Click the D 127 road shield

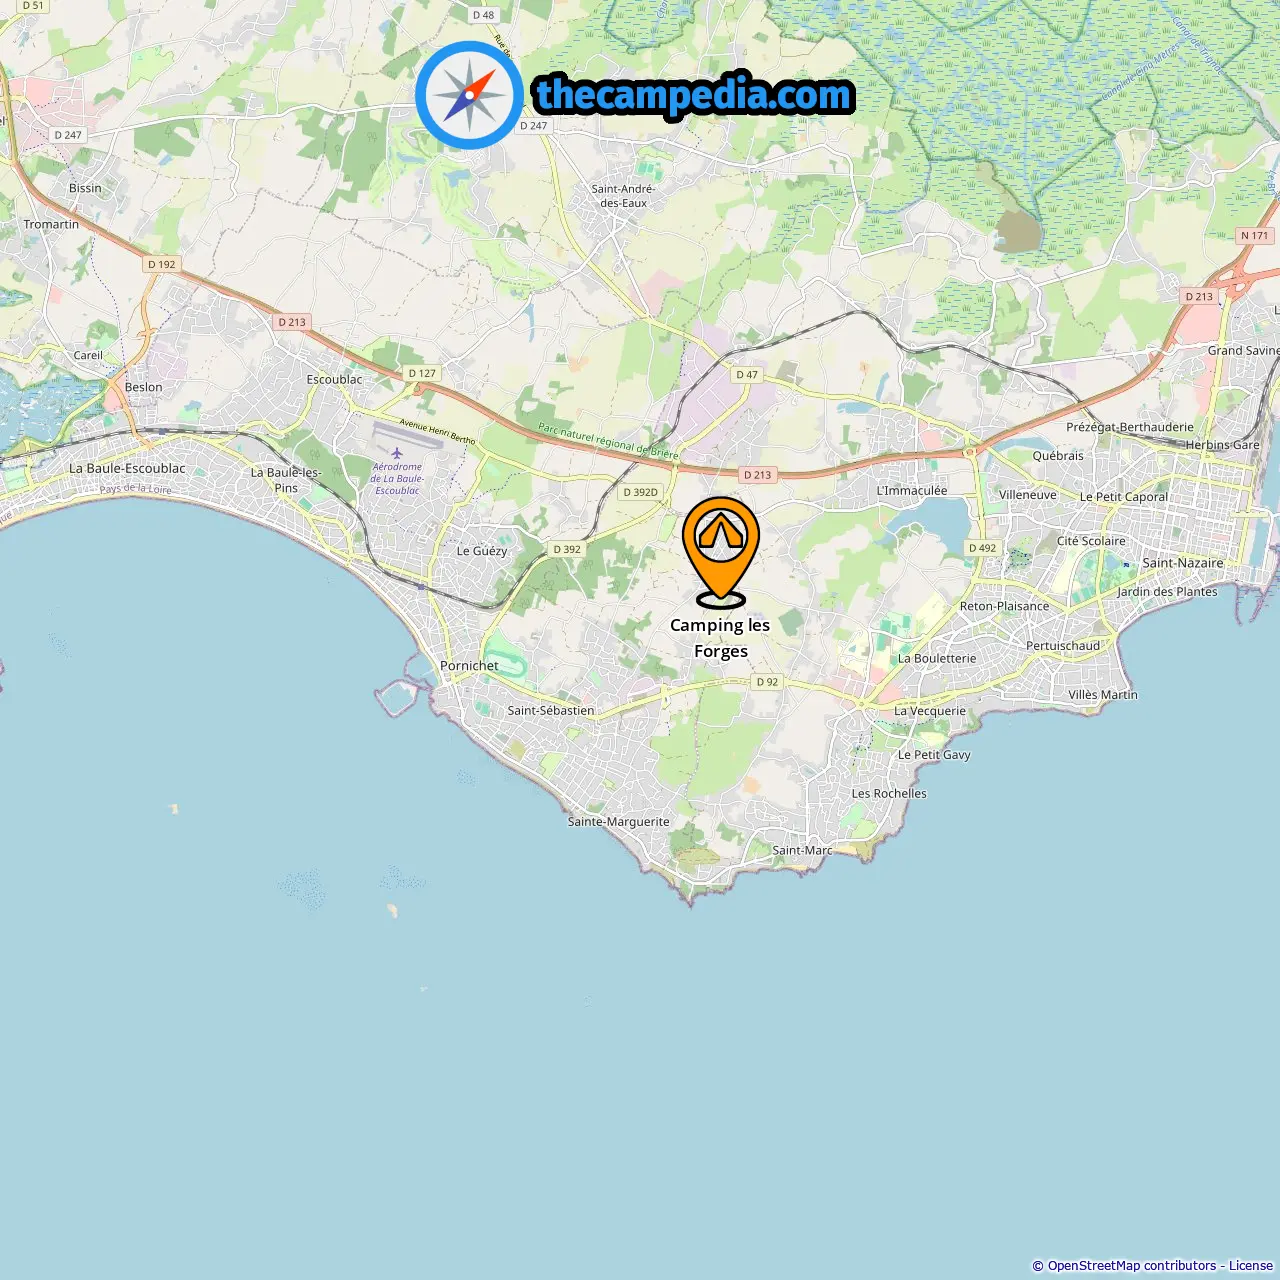point(422,373)
